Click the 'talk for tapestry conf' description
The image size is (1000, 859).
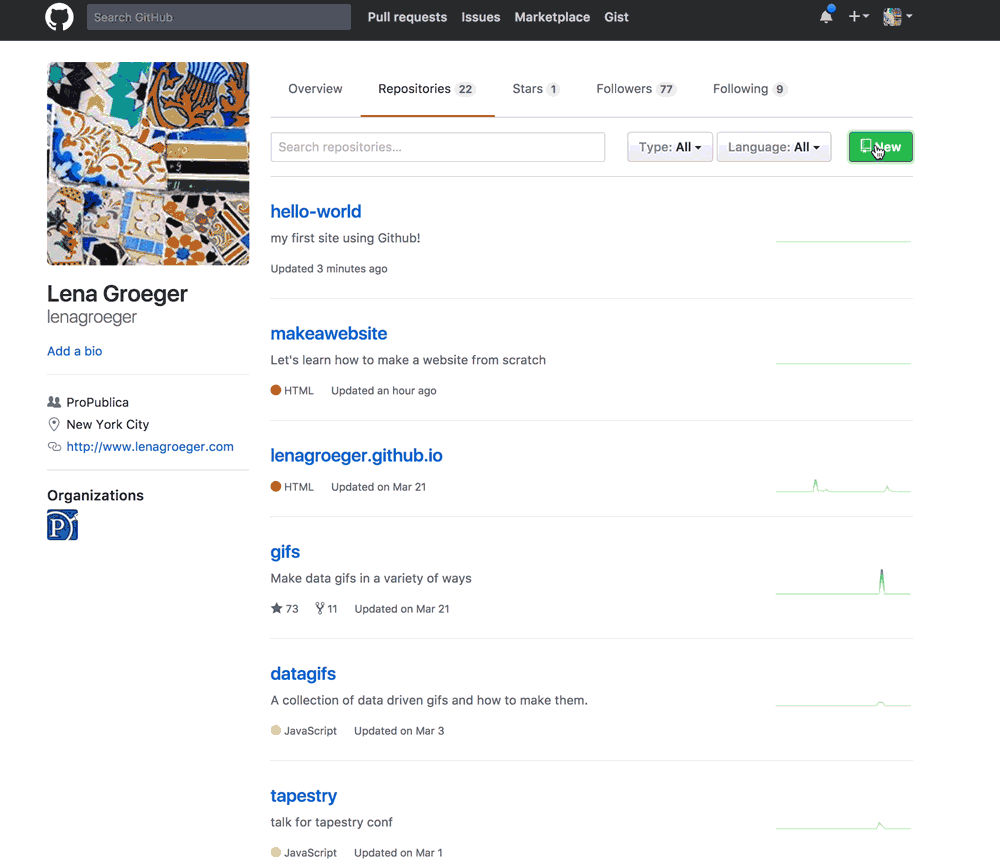click(x=332, y=823)
